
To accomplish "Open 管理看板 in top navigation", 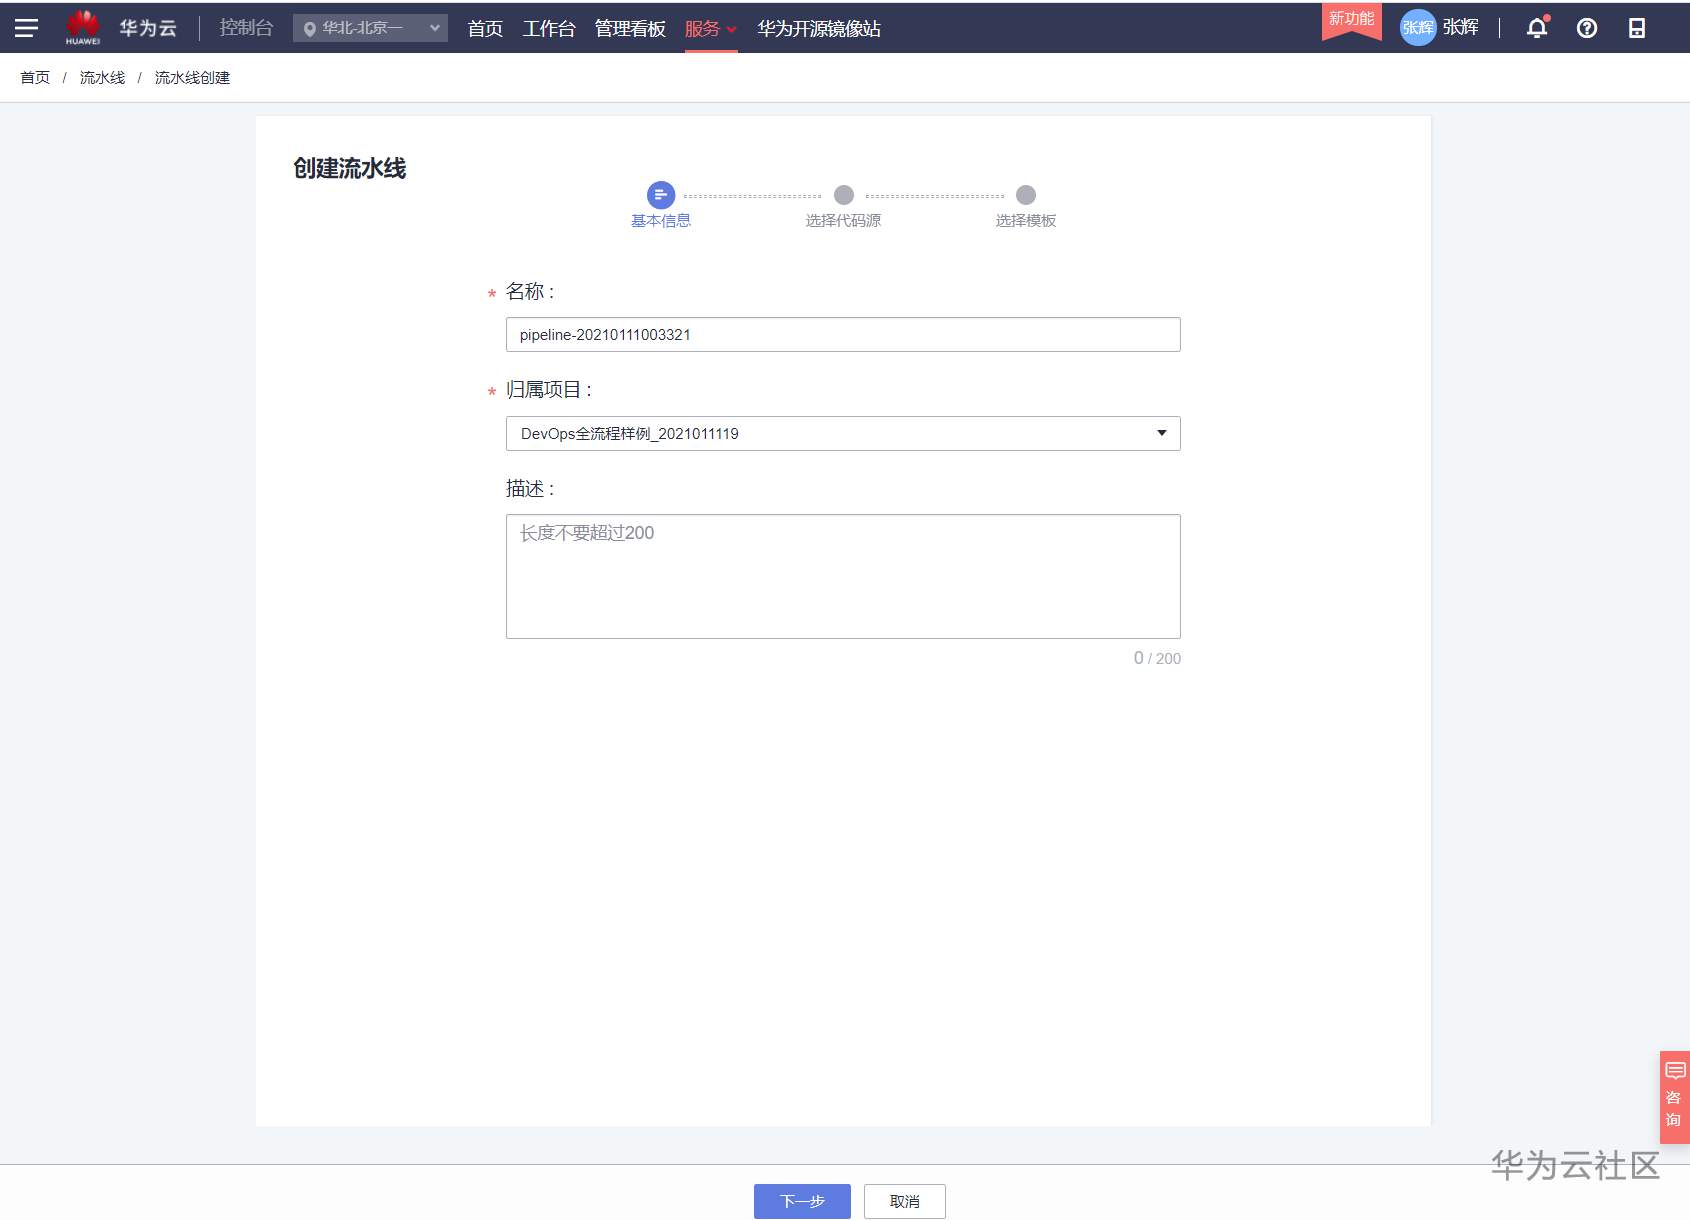I will [x=630, y=29].
